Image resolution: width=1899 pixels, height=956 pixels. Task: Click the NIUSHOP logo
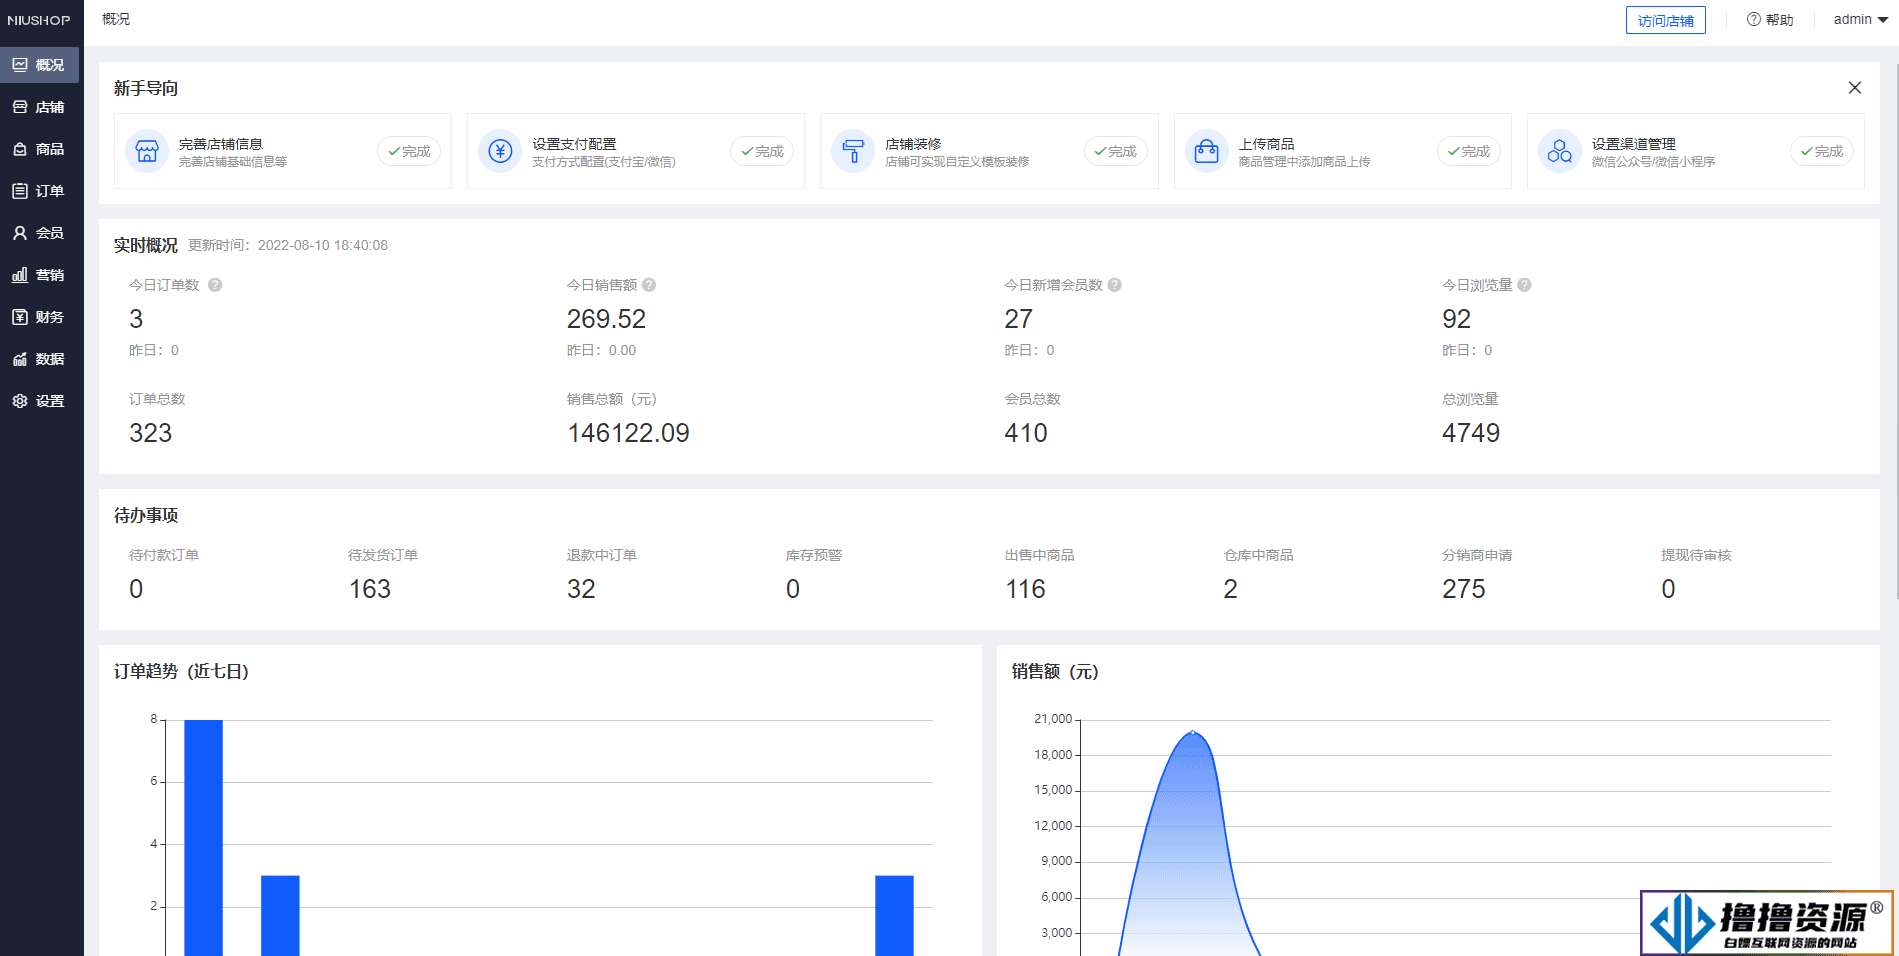pos(39,21)
